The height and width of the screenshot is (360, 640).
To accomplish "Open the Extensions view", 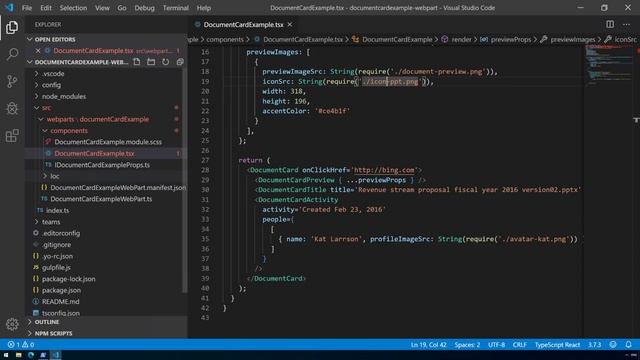I will click(12, 136).
